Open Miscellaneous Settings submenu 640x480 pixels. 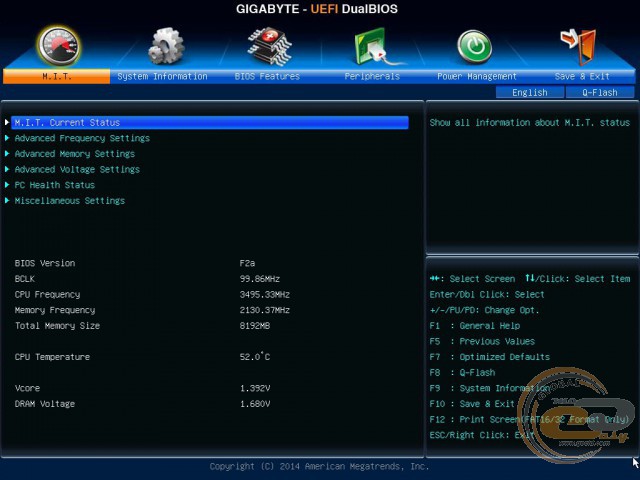70,201
